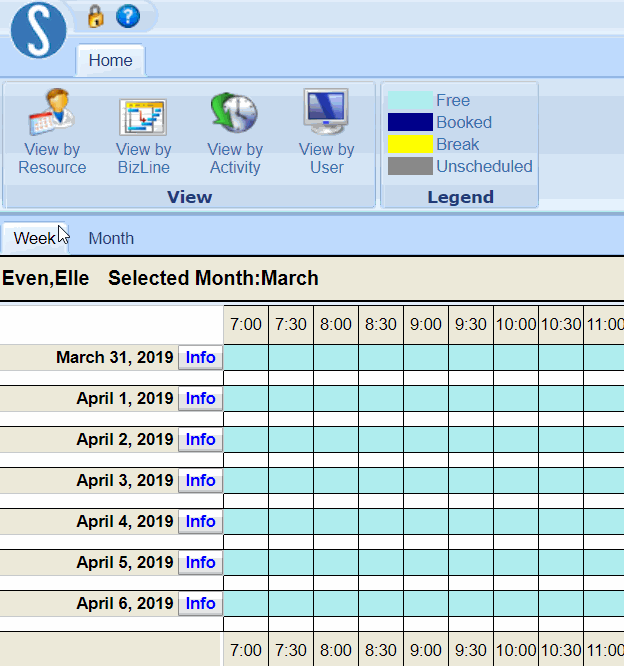Select the 10:30 slot on April 1, 2019

pos(561,398)
